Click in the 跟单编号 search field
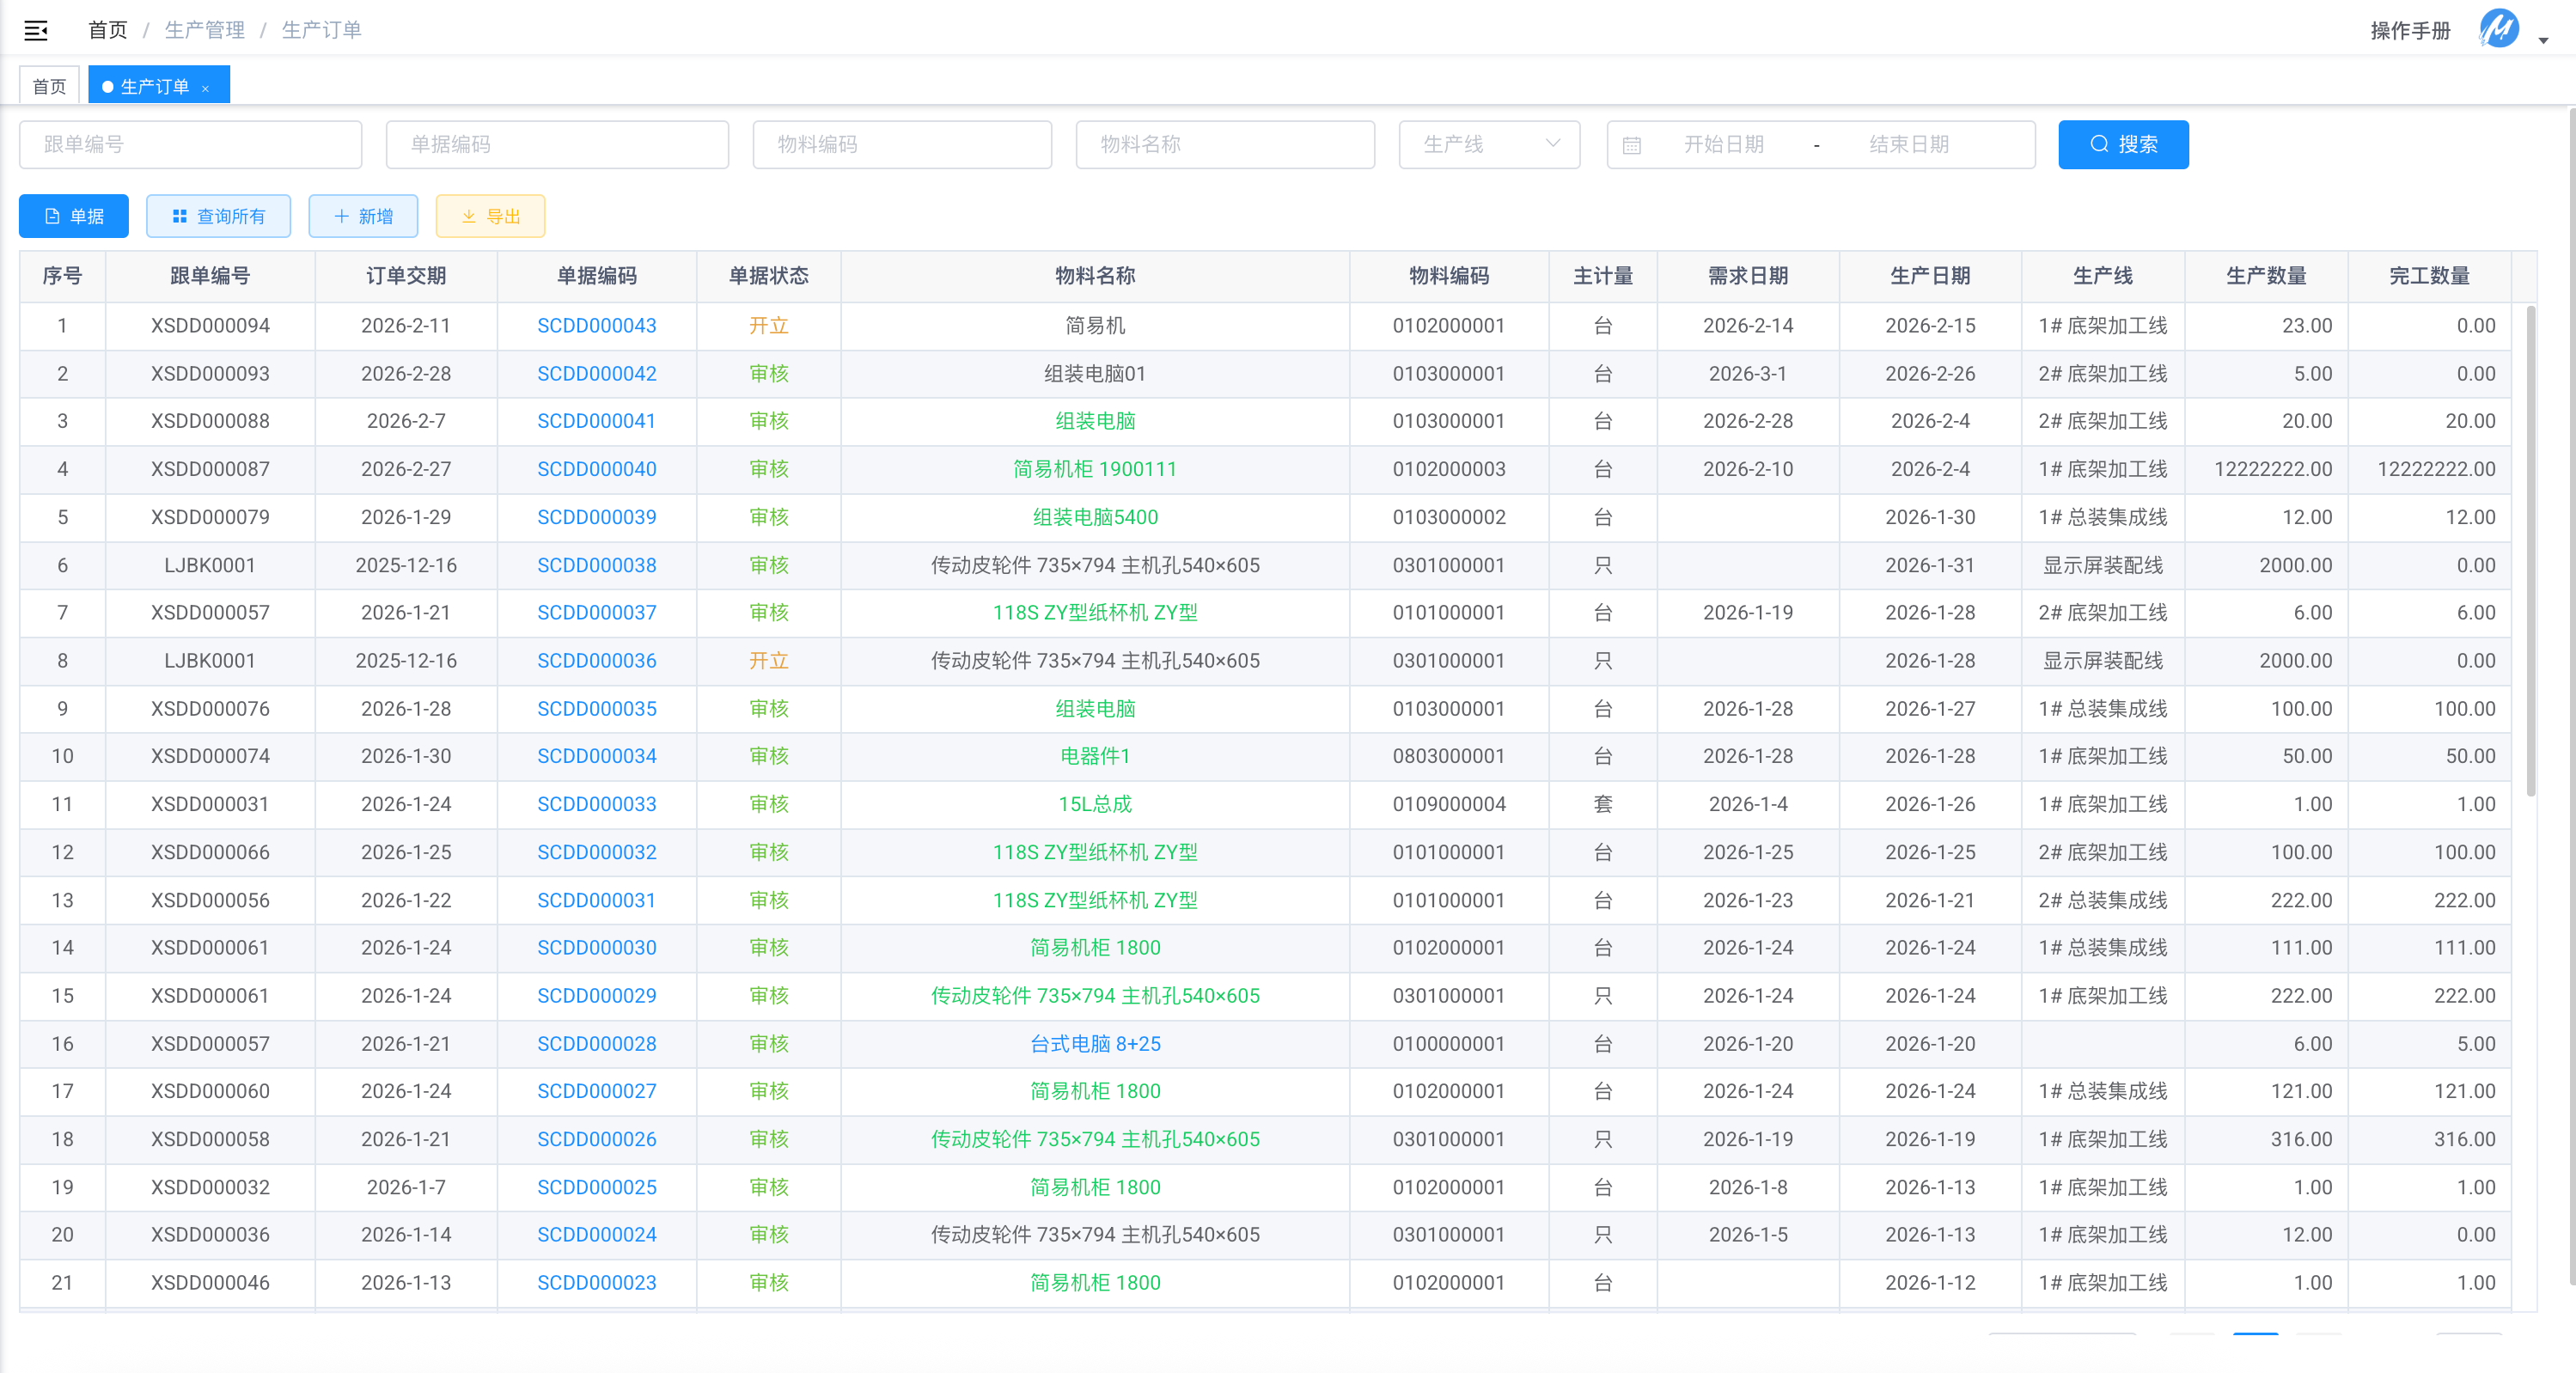The image size is (2576, 1373). [x=190, y=144]
